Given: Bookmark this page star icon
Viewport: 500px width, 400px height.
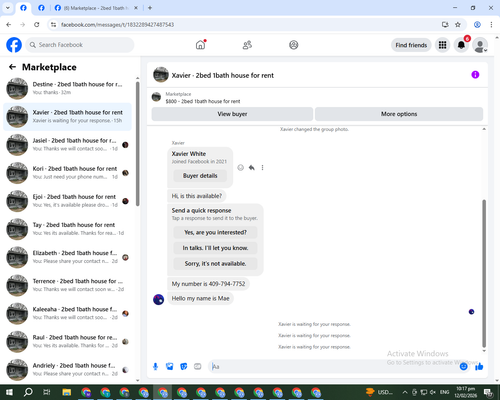Looking at the screenshot, I should (x=458, y=25).
